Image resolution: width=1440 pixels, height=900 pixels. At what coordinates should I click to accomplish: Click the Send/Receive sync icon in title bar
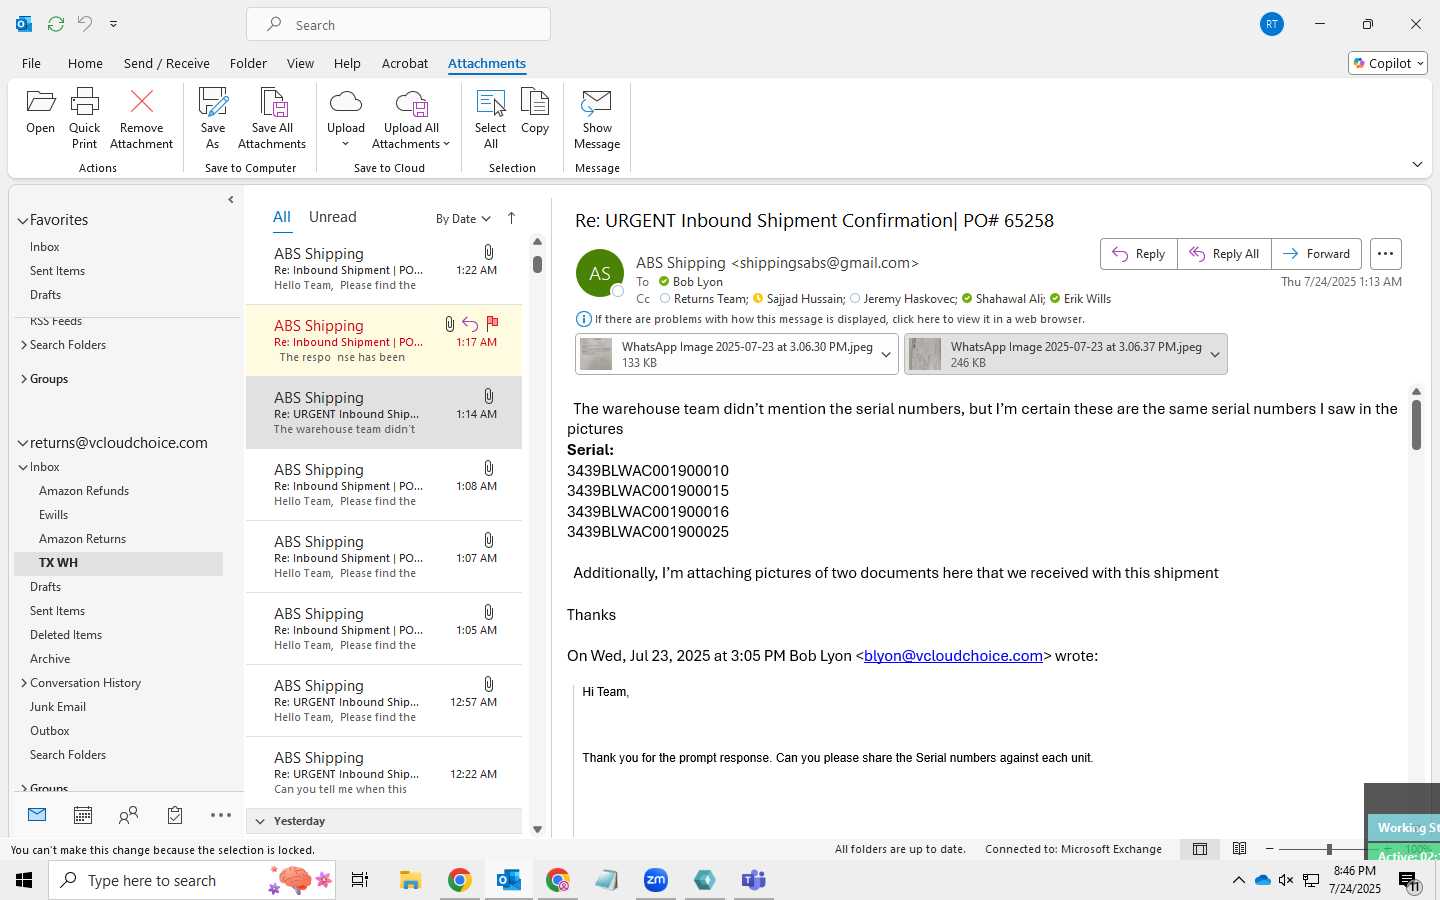coord(56,24)
